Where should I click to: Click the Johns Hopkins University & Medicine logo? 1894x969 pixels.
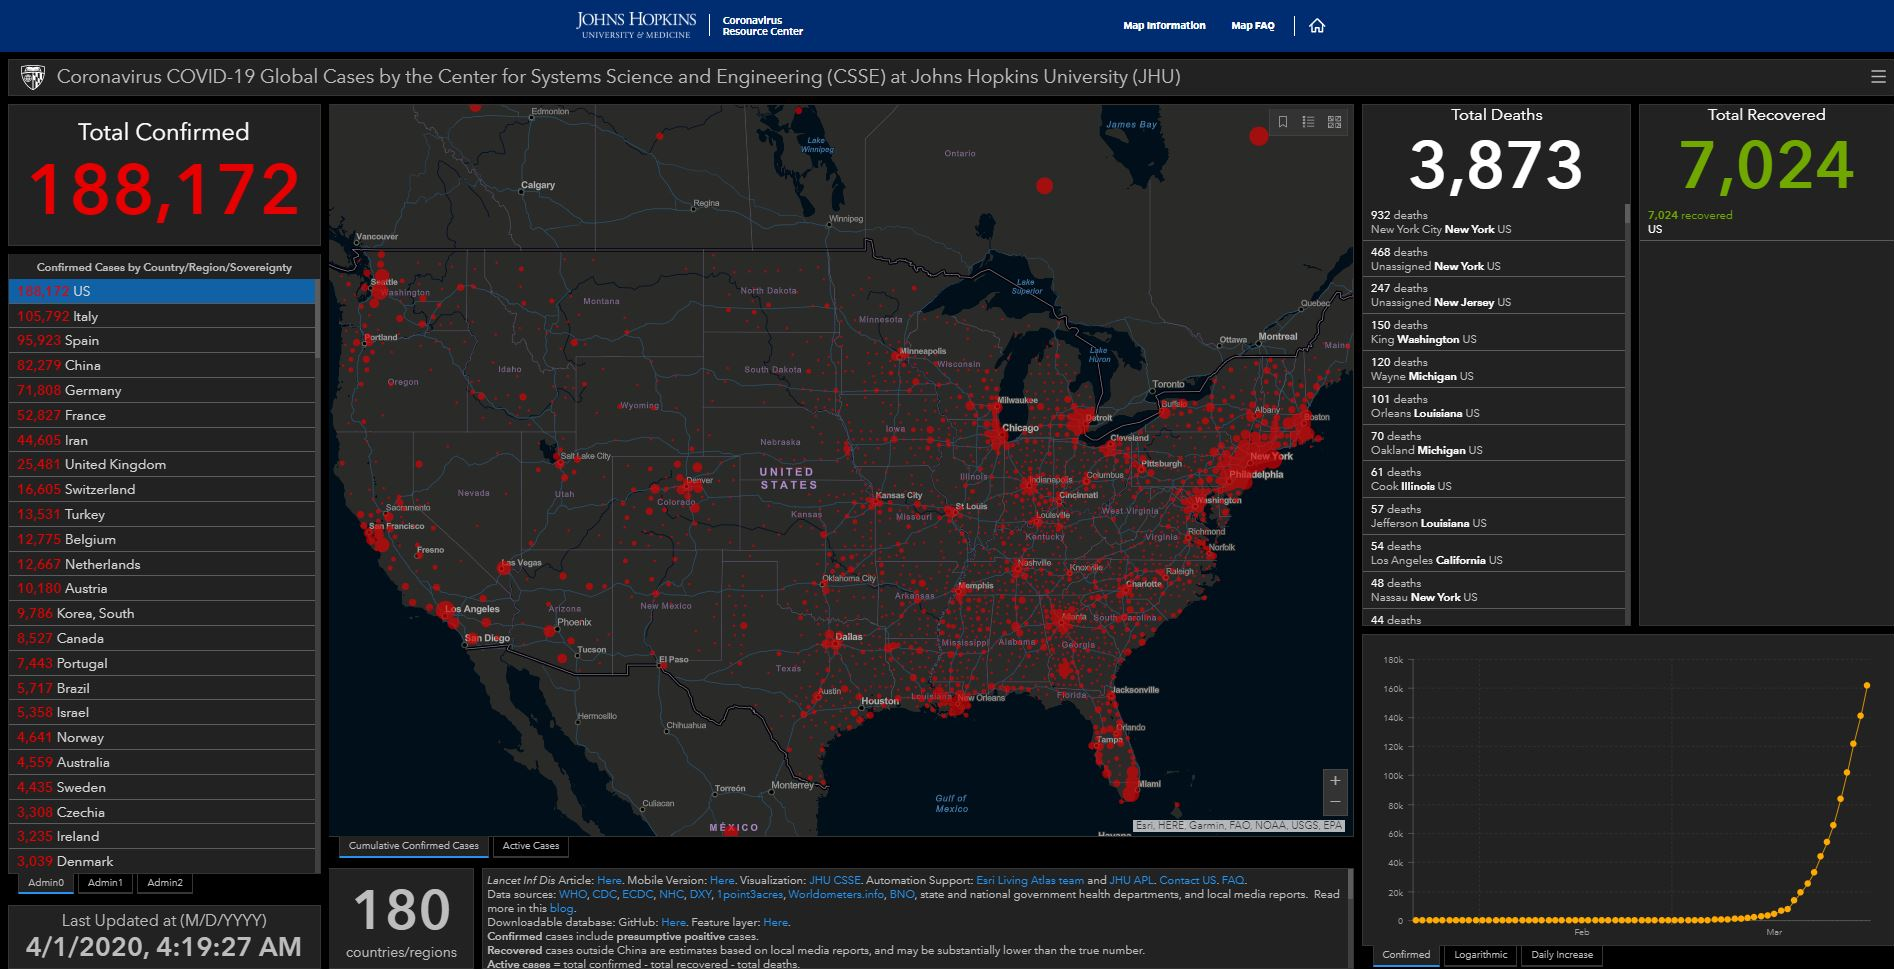point(636,26)
